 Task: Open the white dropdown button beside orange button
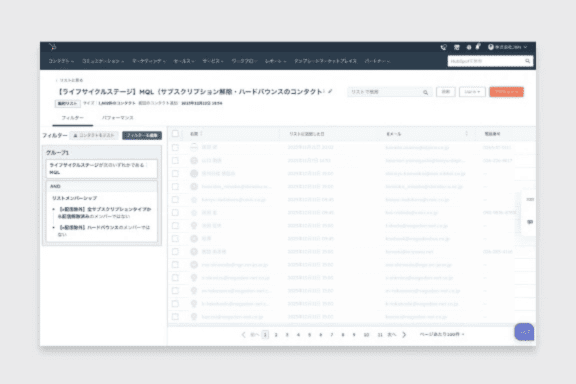coord(472,92)
